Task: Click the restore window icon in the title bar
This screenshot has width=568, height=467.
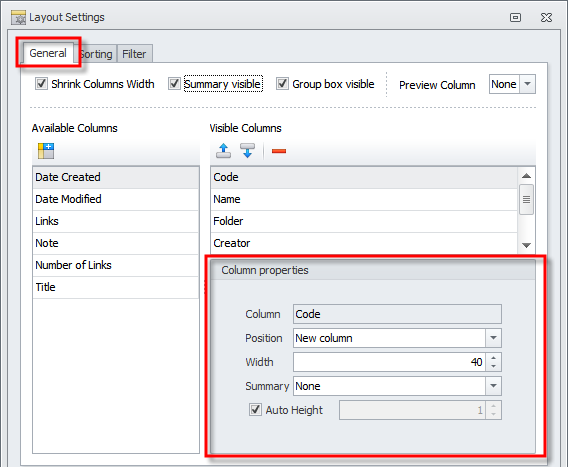Action: coord(515,17)
